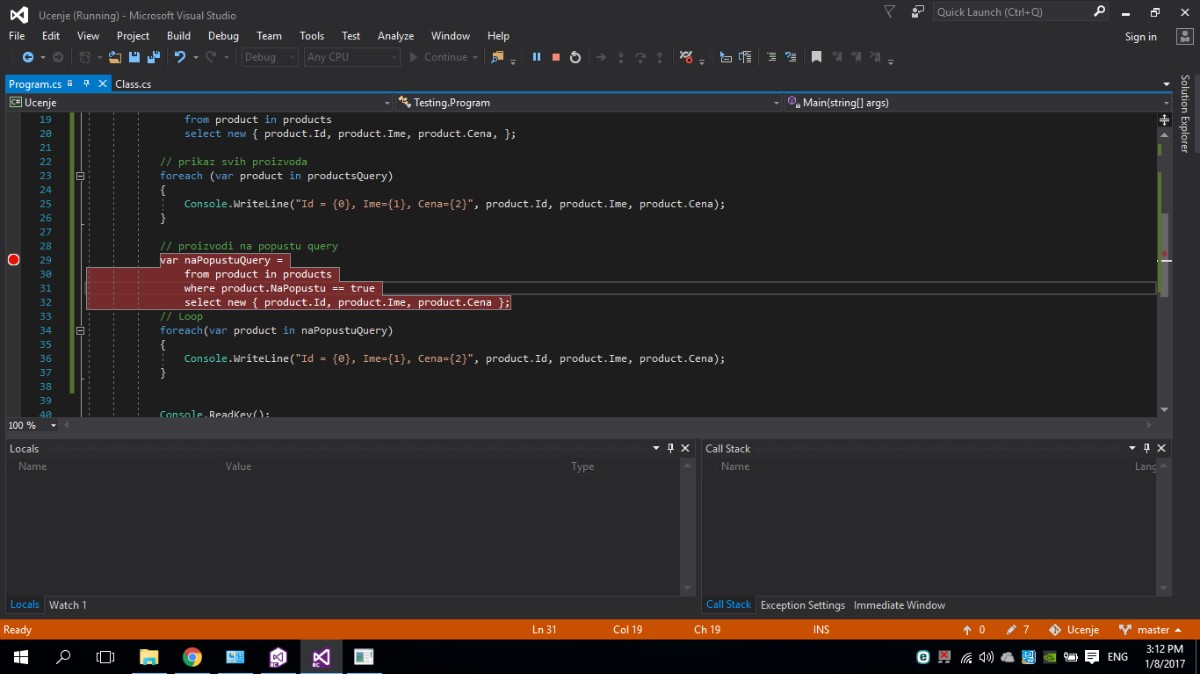Open the Debug menu
This screenshot has width=1200, height=674.
pyautogui.click(x=223, y=36)
